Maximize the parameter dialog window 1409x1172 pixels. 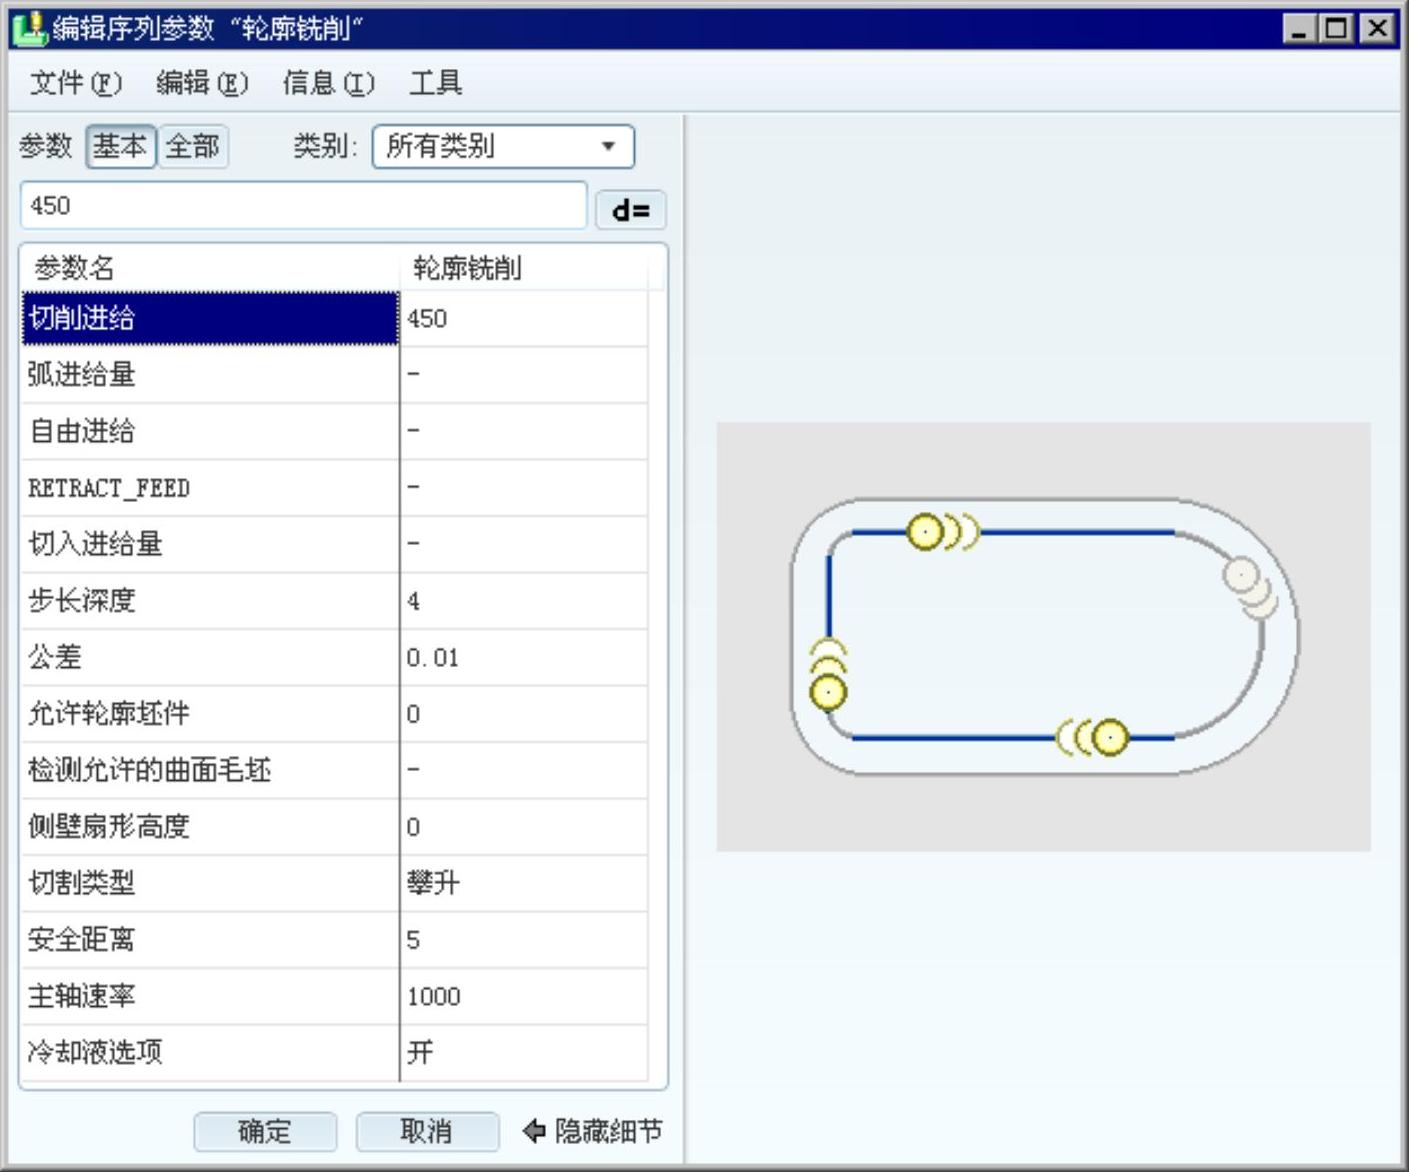tap(1336, 28)
